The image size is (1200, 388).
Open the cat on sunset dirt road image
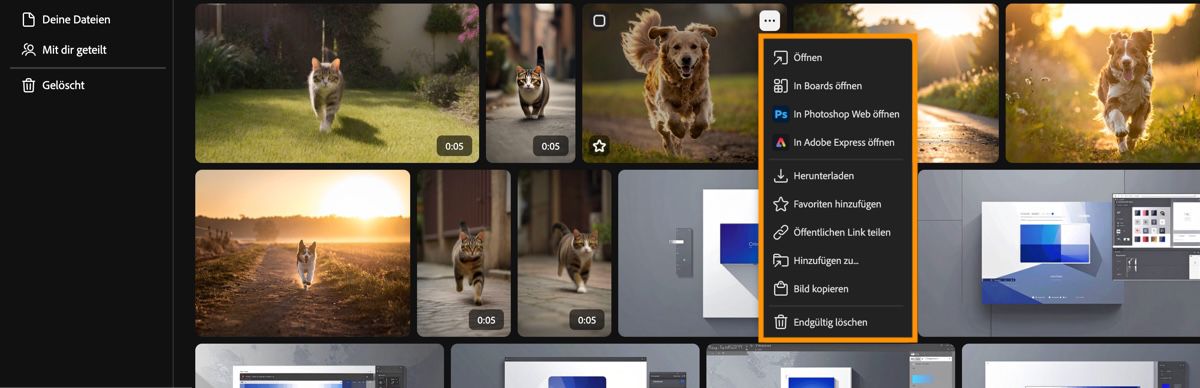(302, 253)
